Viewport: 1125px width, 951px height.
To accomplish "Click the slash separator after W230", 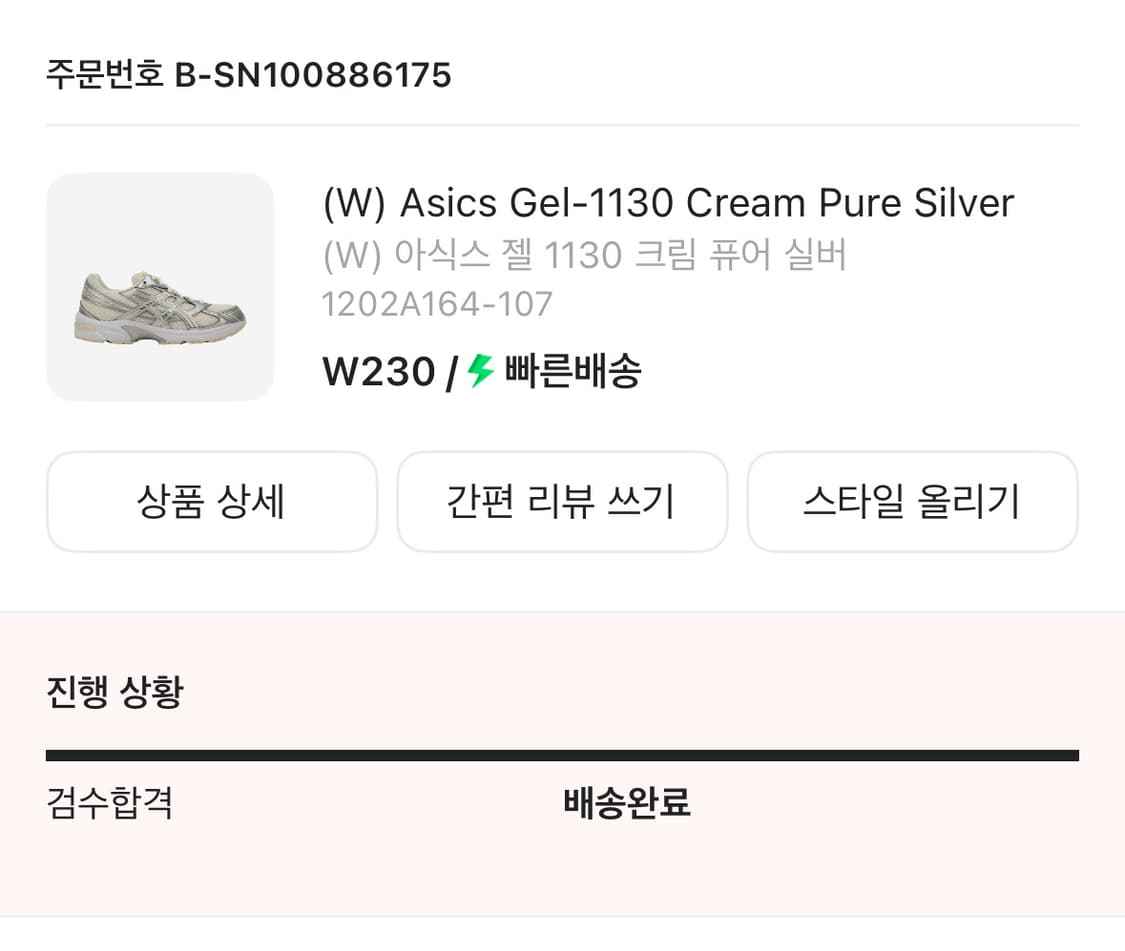I will click(452, 373).
